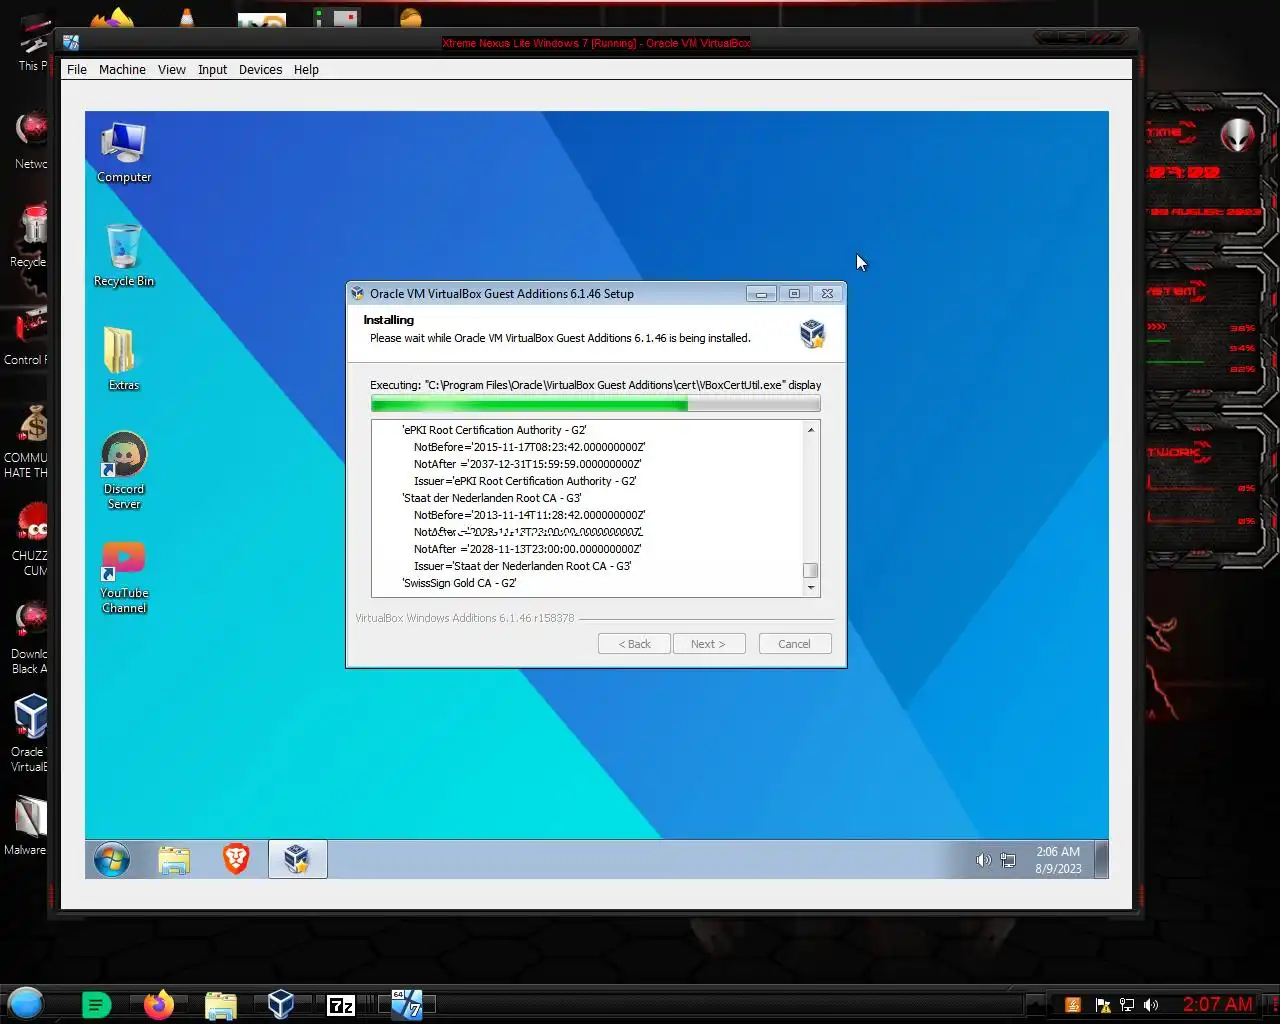Select NotBefore='2015-11-17T08:23:42' log line
Screen dimensions: 1280x1024
pyautogui.click(x=529, y=447)
